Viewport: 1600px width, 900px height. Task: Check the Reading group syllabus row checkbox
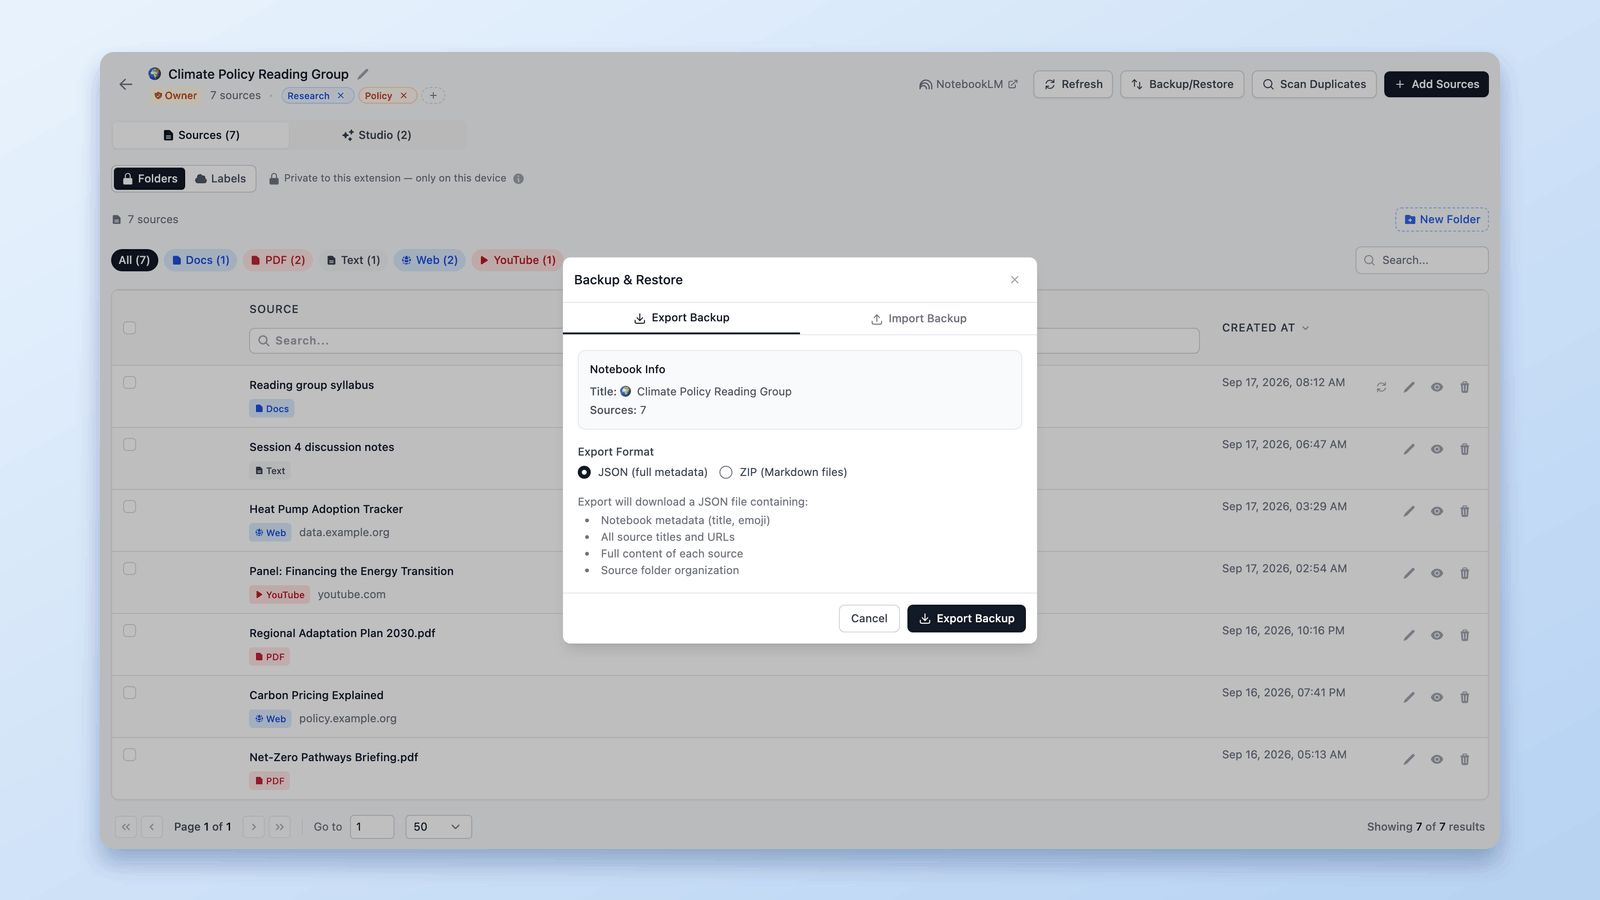129,383
